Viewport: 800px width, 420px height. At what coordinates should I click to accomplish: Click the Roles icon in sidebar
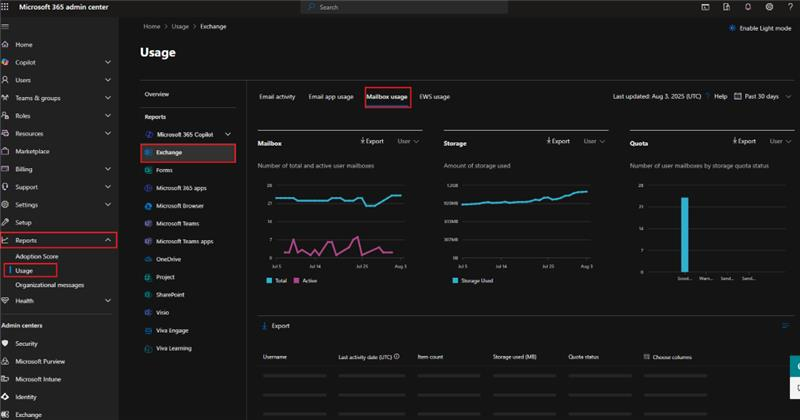[5, 116]
